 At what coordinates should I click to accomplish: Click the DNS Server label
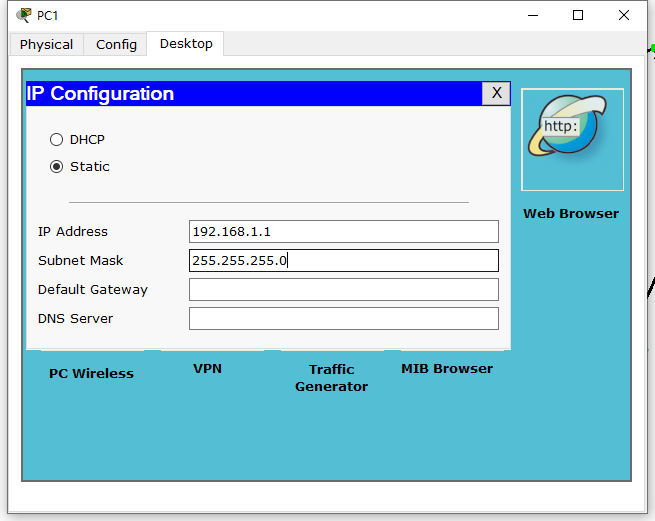(x=76, y=319)
